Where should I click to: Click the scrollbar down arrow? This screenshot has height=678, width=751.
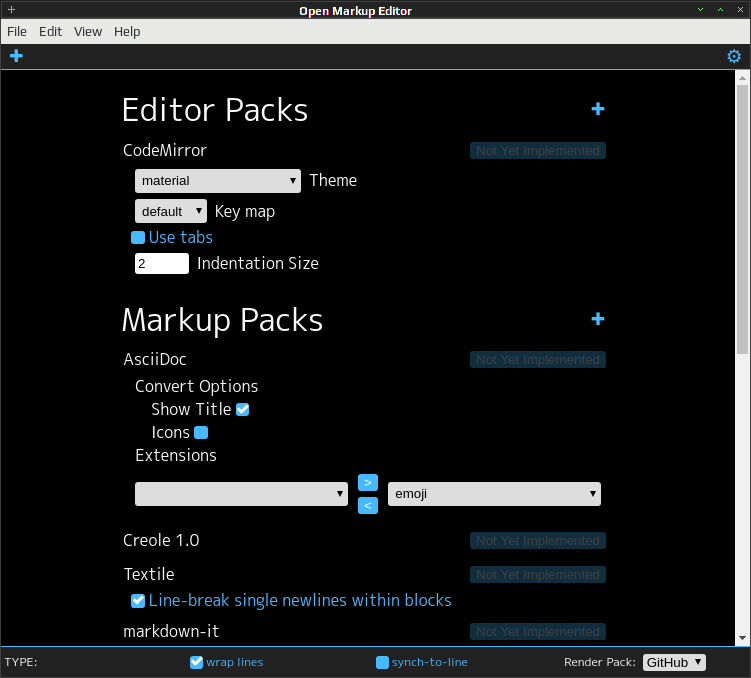[742, 638]
